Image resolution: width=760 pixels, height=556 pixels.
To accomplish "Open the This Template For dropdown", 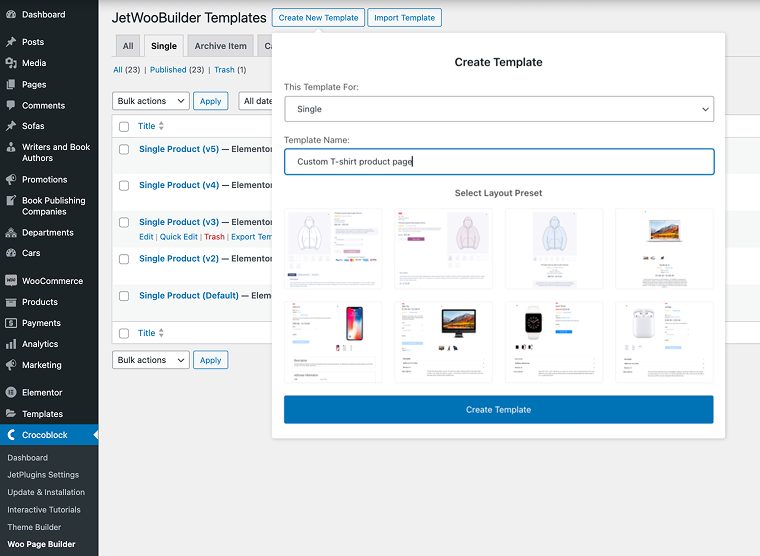I will (499, 109).
